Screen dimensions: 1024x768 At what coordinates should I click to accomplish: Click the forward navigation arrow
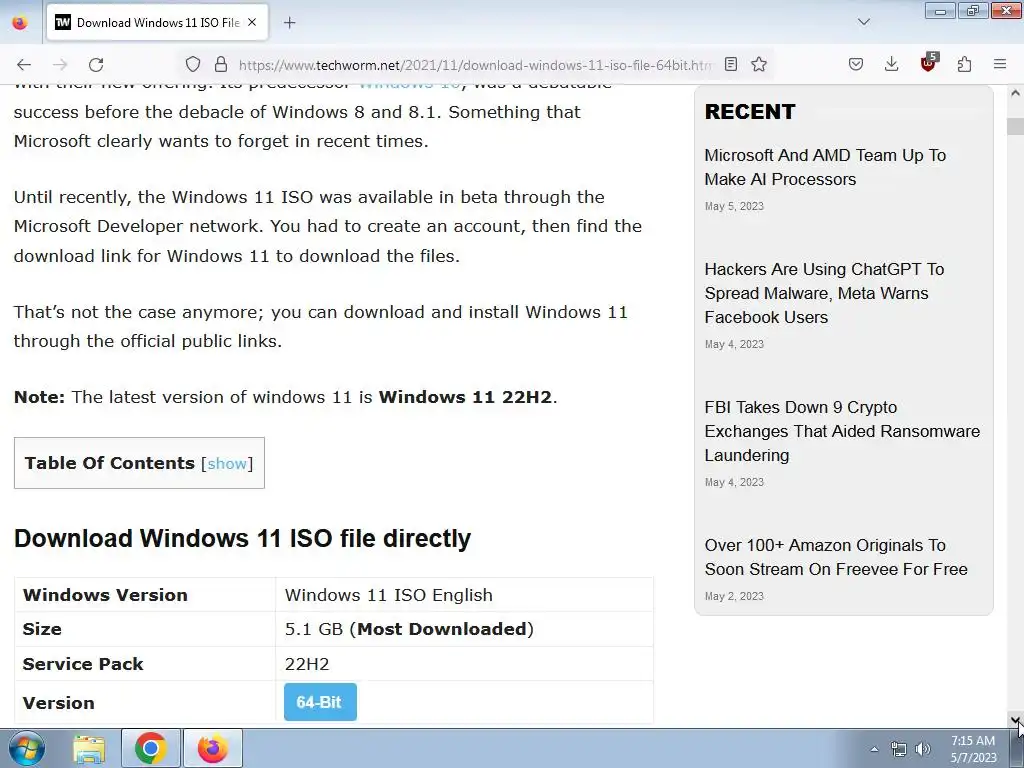click(x=60, y=65)
